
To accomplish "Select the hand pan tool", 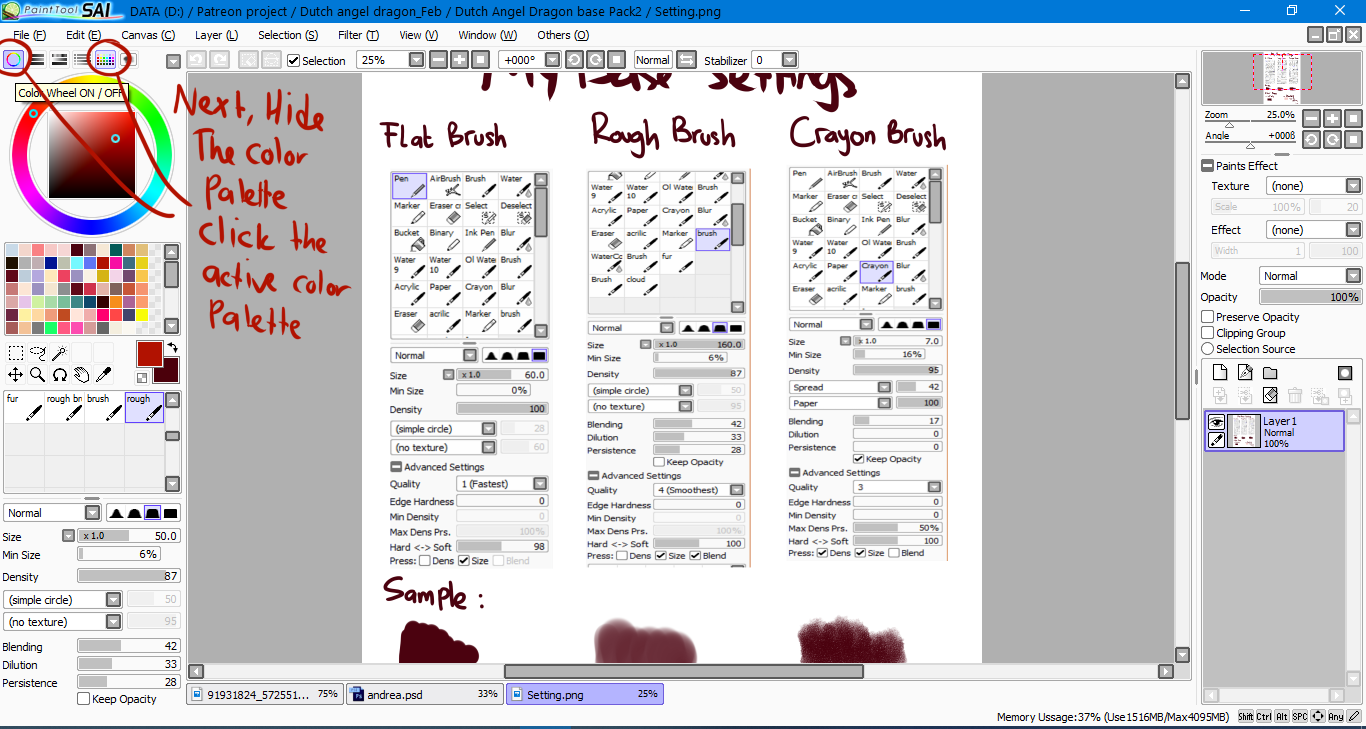I will (x=82, y=375).
